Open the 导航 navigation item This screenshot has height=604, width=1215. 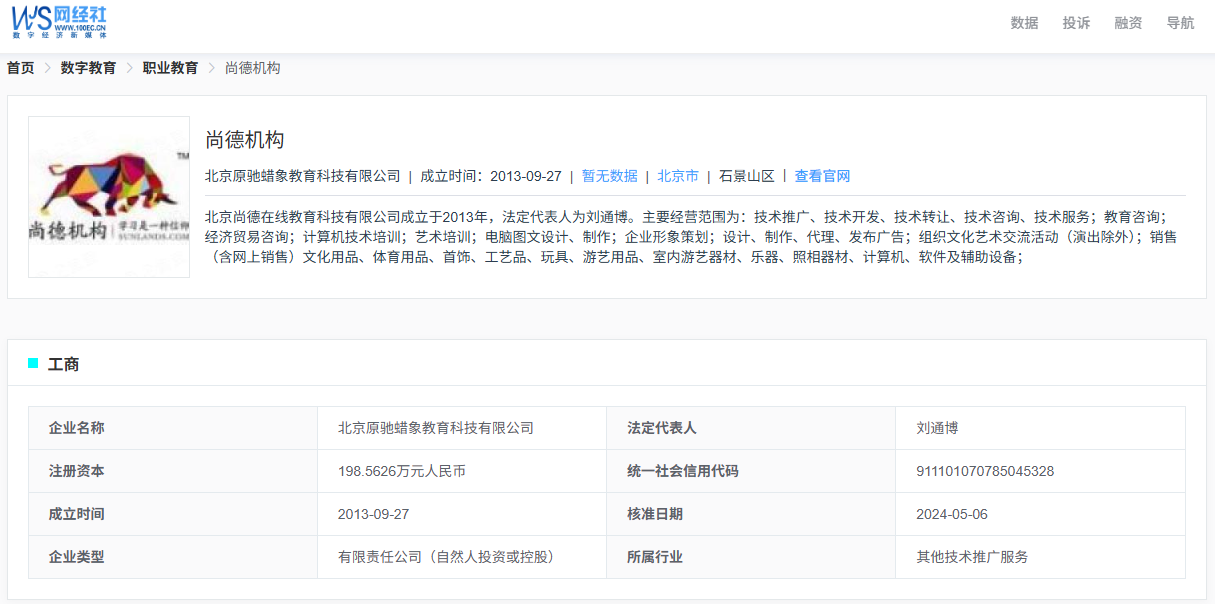[1180, 23]
